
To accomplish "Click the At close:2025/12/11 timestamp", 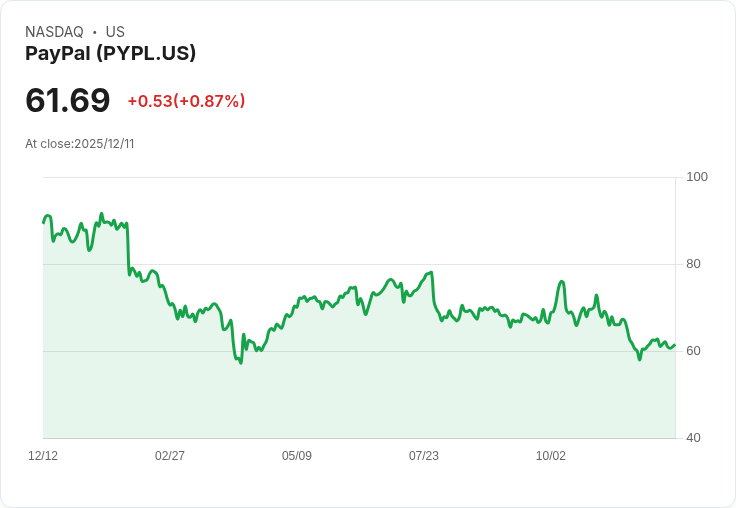I will pos(80,144).
